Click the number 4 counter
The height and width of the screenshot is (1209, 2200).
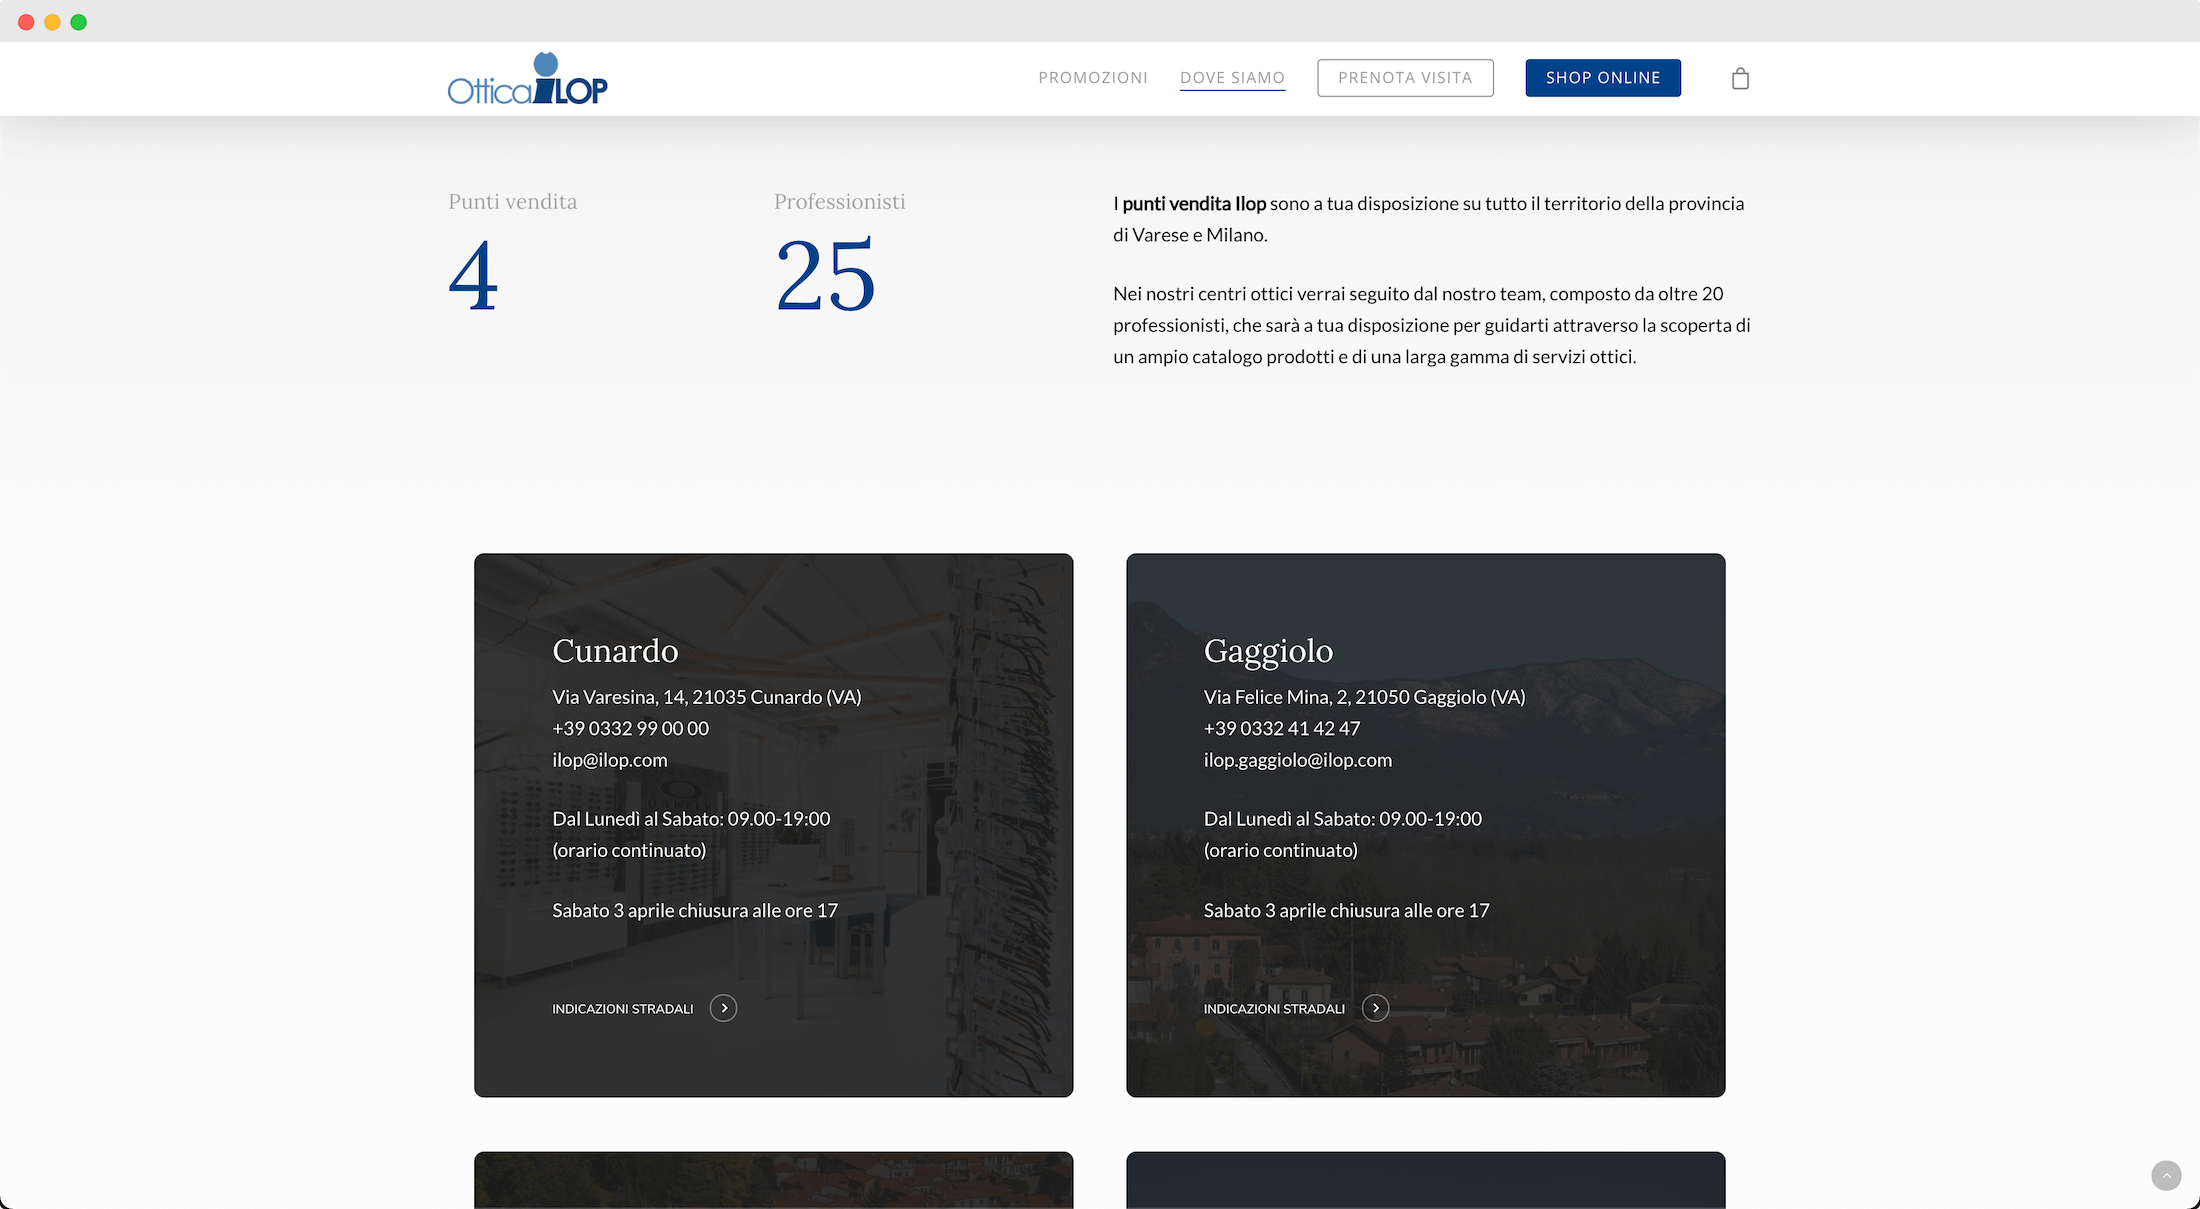click(x=473, y=276)
